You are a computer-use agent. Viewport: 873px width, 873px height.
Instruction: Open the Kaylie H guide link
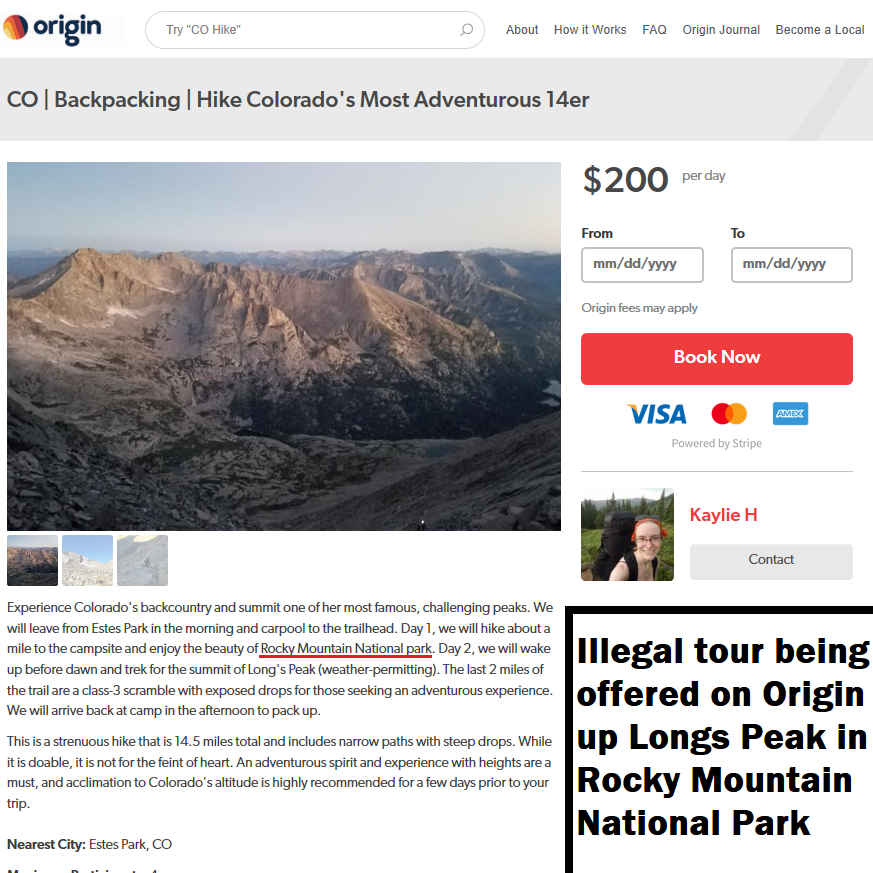tap(723, 514)
